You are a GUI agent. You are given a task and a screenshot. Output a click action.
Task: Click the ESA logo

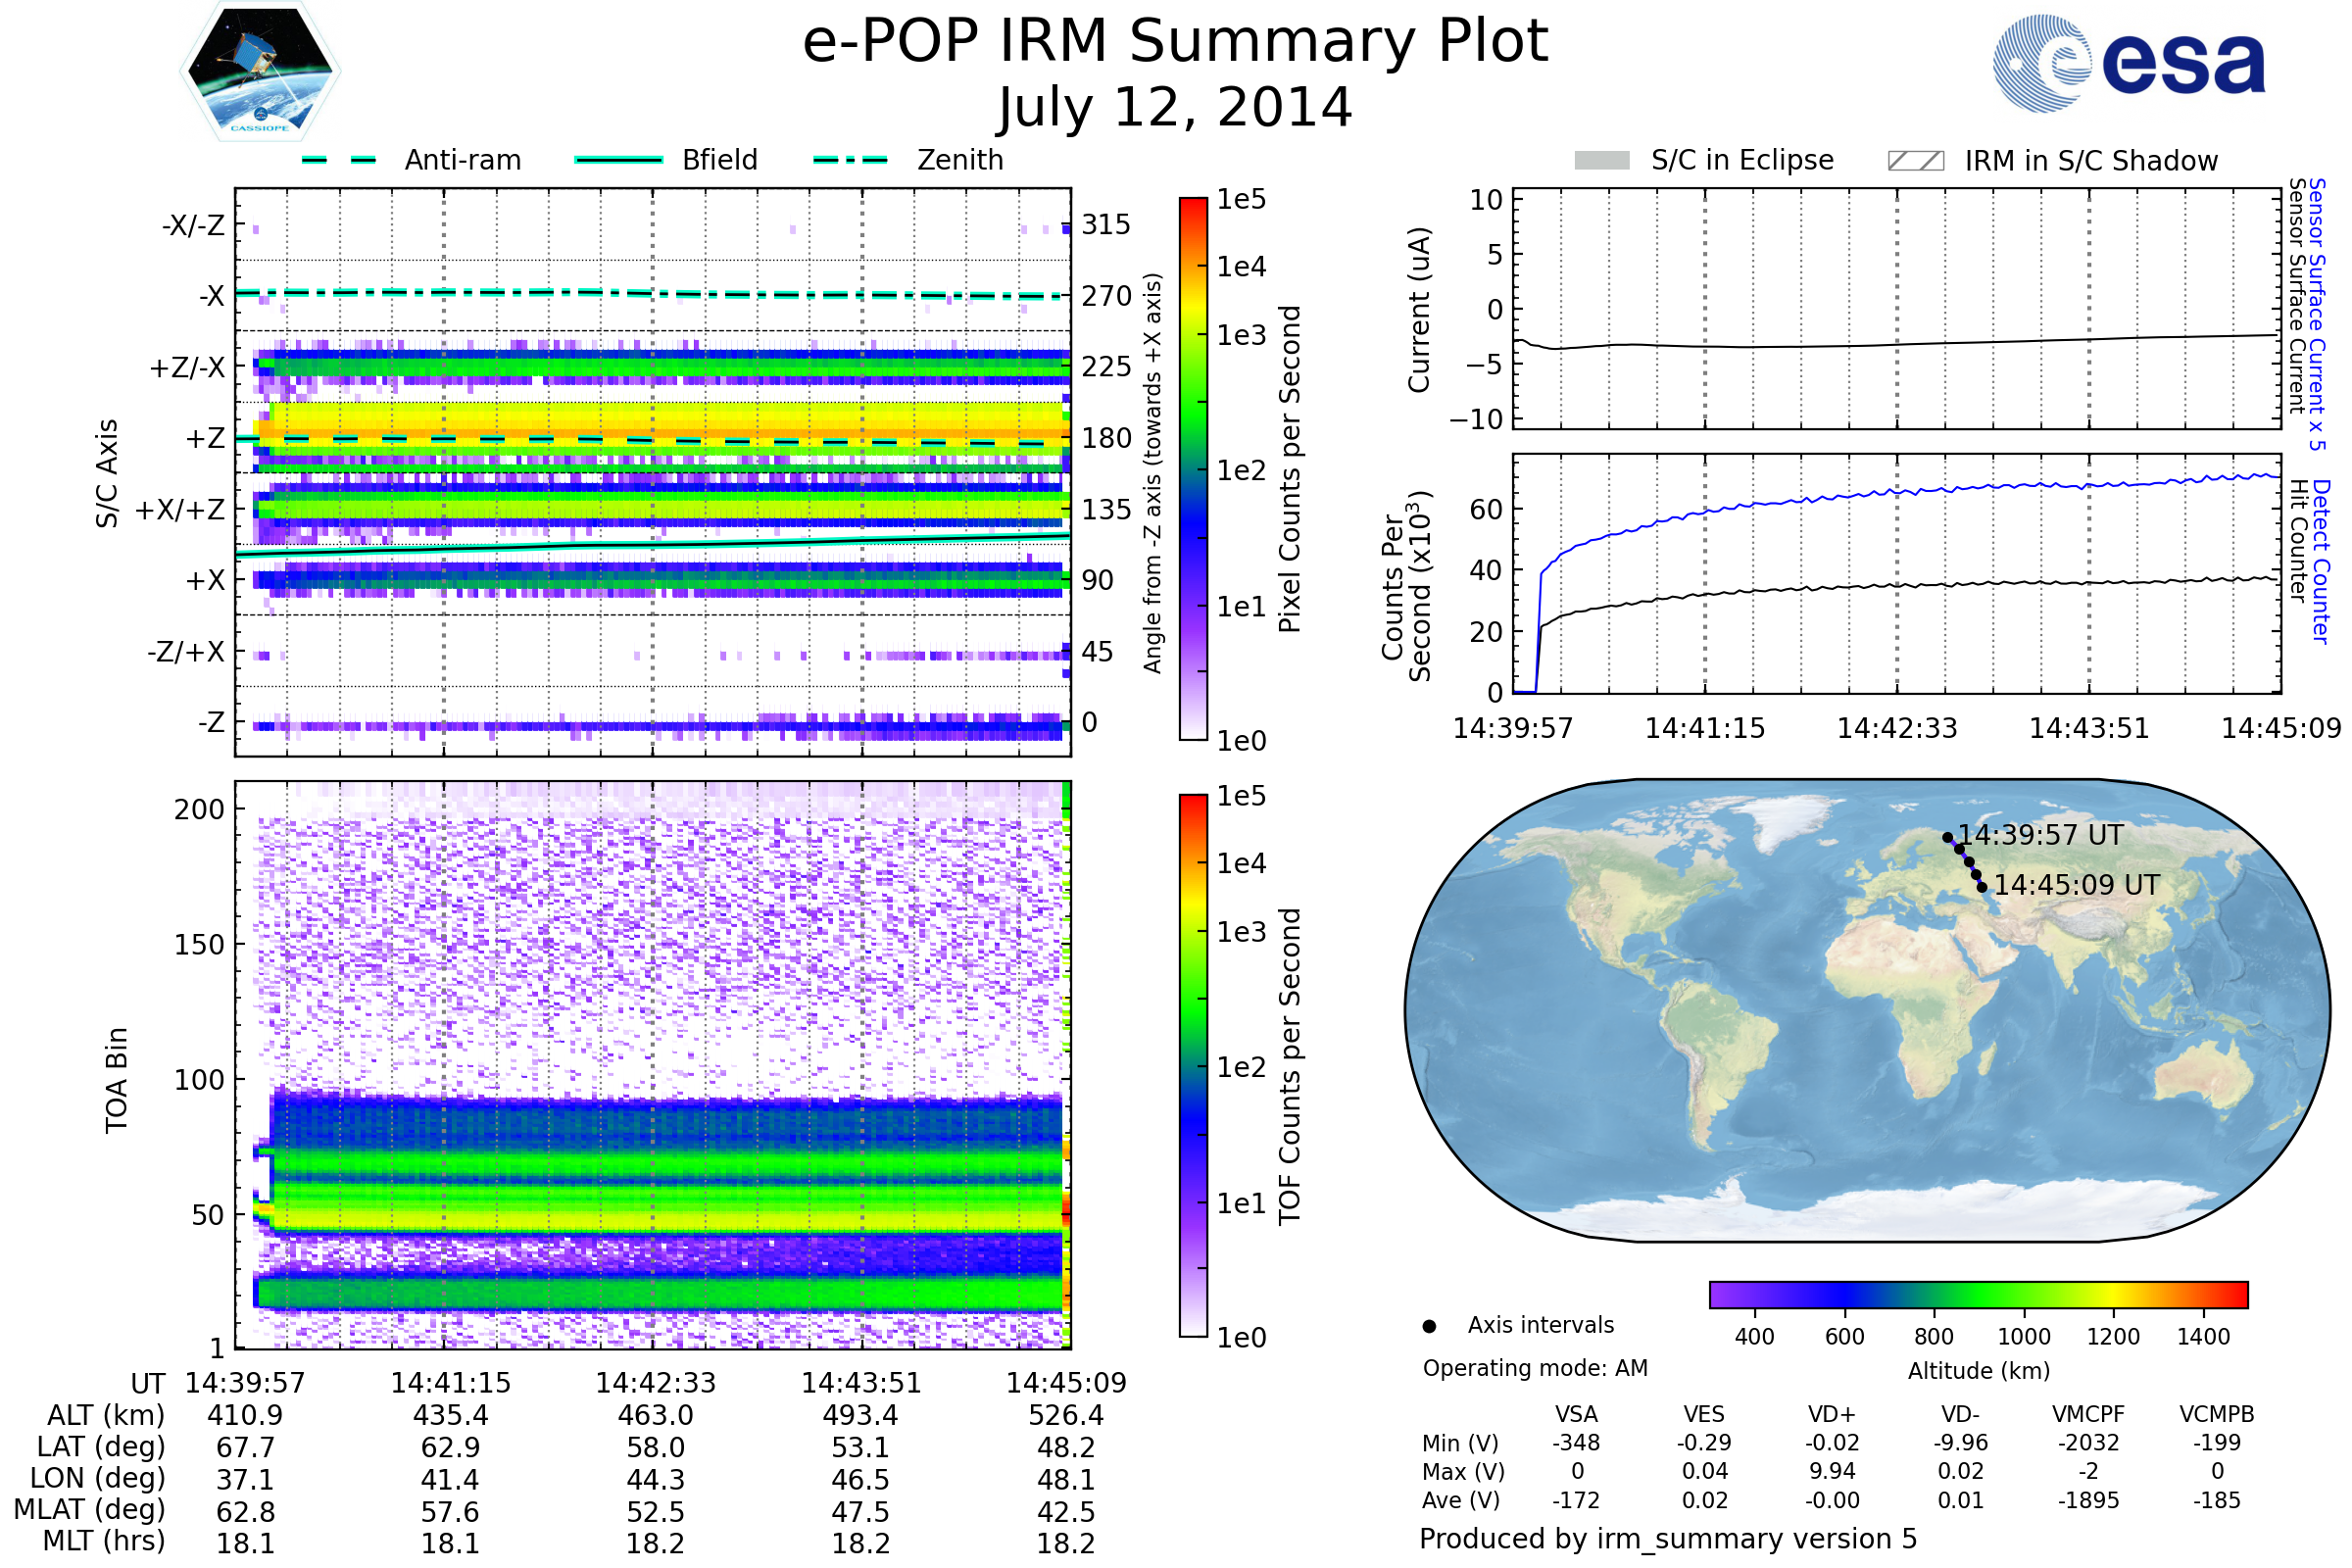[x=2129, y=63]
